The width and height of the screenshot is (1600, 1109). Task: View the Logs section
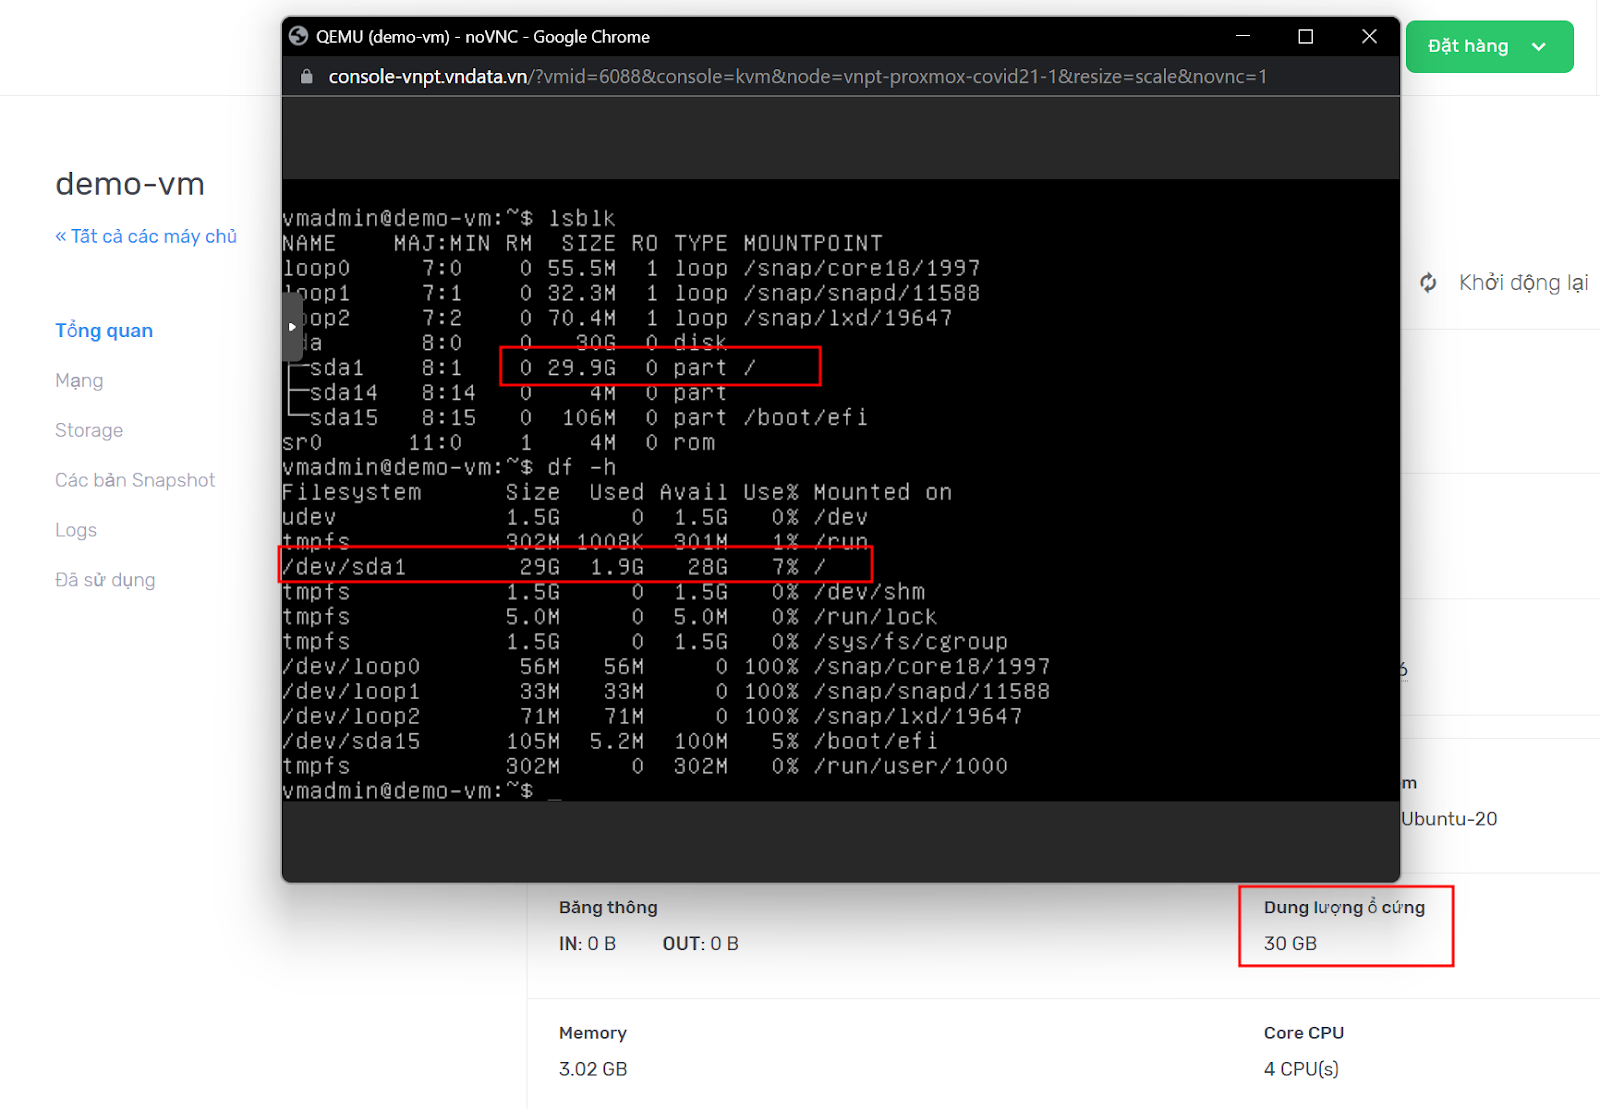coord(76,531)
